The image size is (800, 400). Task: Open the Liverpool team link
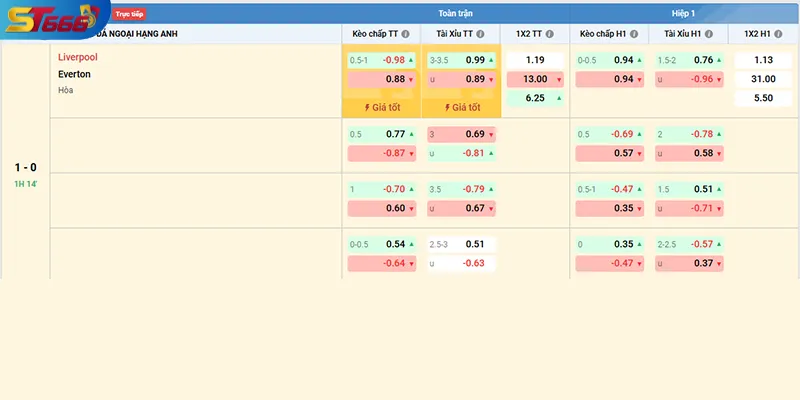click(x=78, y=57)
